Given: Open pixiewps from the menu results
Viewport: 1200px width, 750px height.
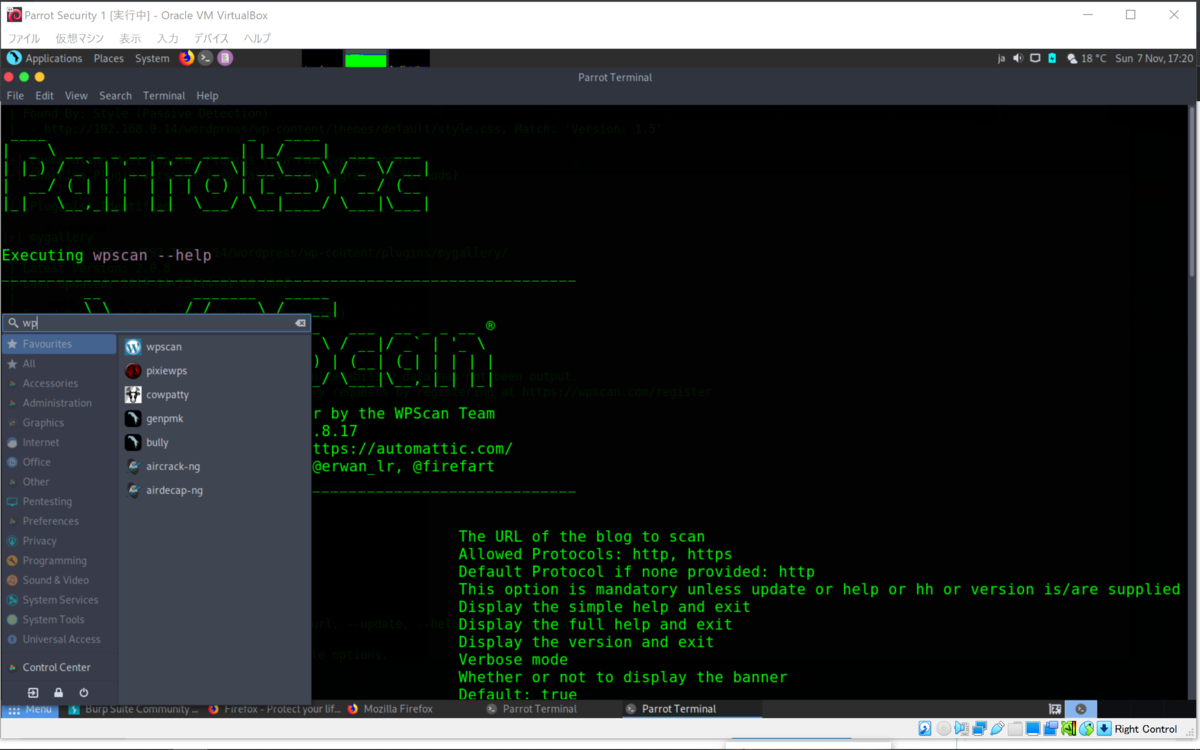Looking at the screenshot, I should click(214, 371).
